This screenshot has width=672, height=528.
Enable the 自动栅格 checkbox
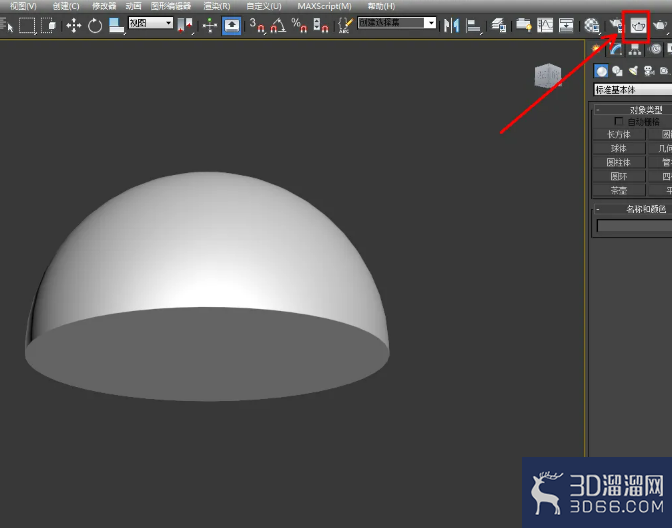pyautogui.click(x=618, y=121)
